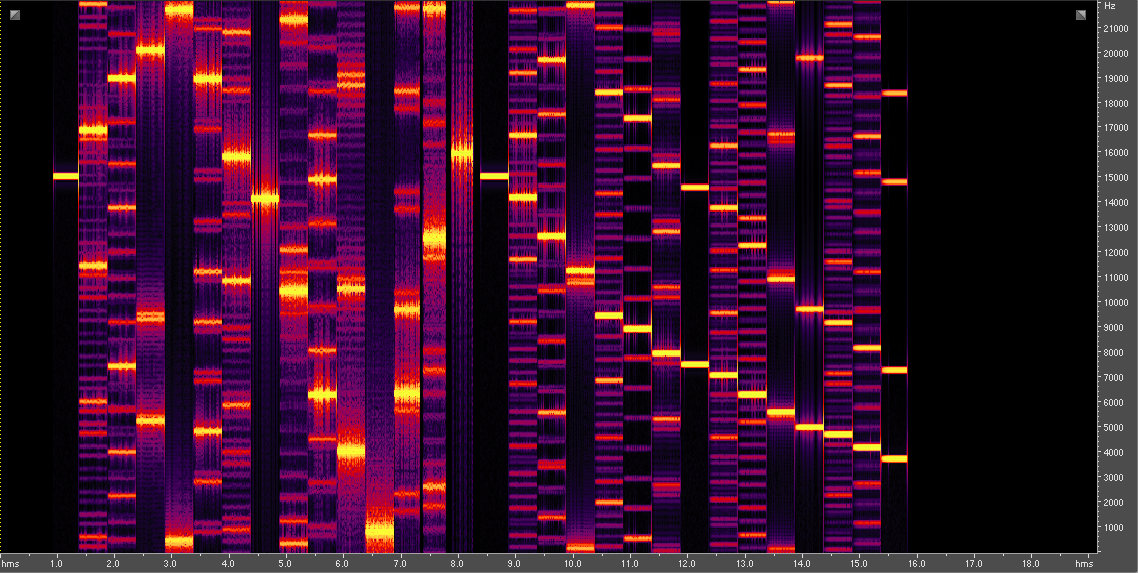
Task: Click the 11000 label on the frequency ruler
Action: (x=1116, y=278)
